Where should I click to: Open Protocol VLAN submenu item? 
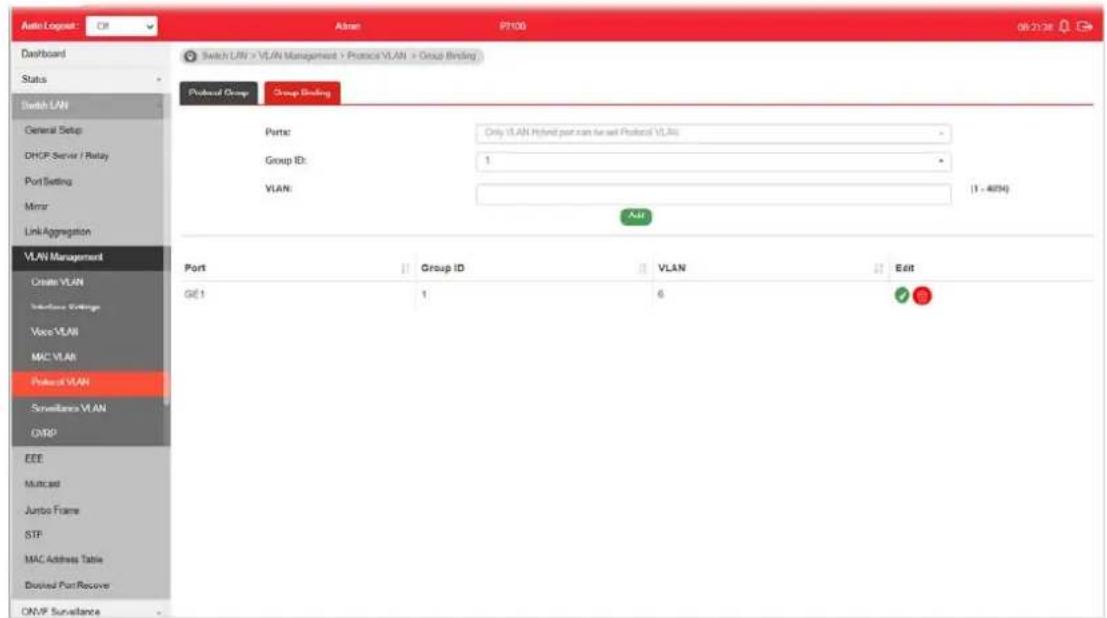(x=90, y=382)
